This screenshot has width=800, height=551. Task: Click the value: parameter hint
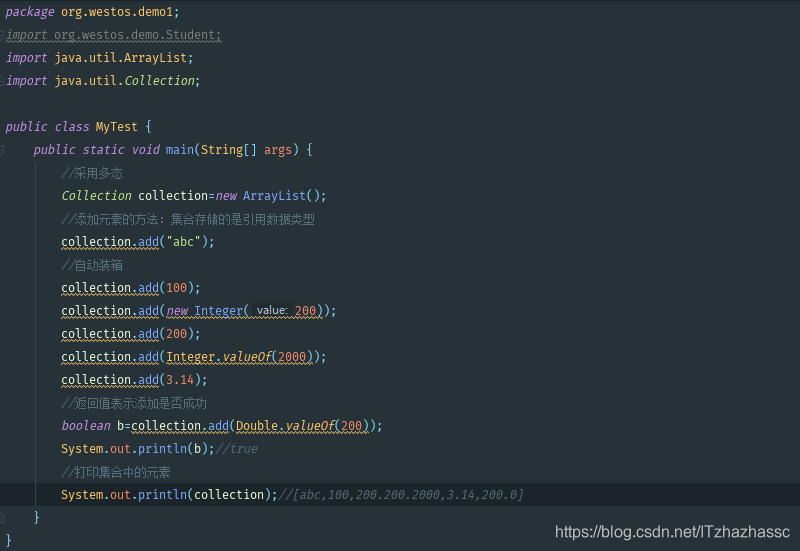tap(272, 310)
